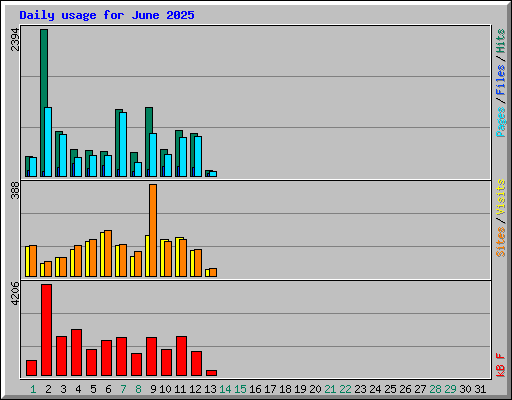Click the cyan pages bar for day 12

(x=198, y=156)
